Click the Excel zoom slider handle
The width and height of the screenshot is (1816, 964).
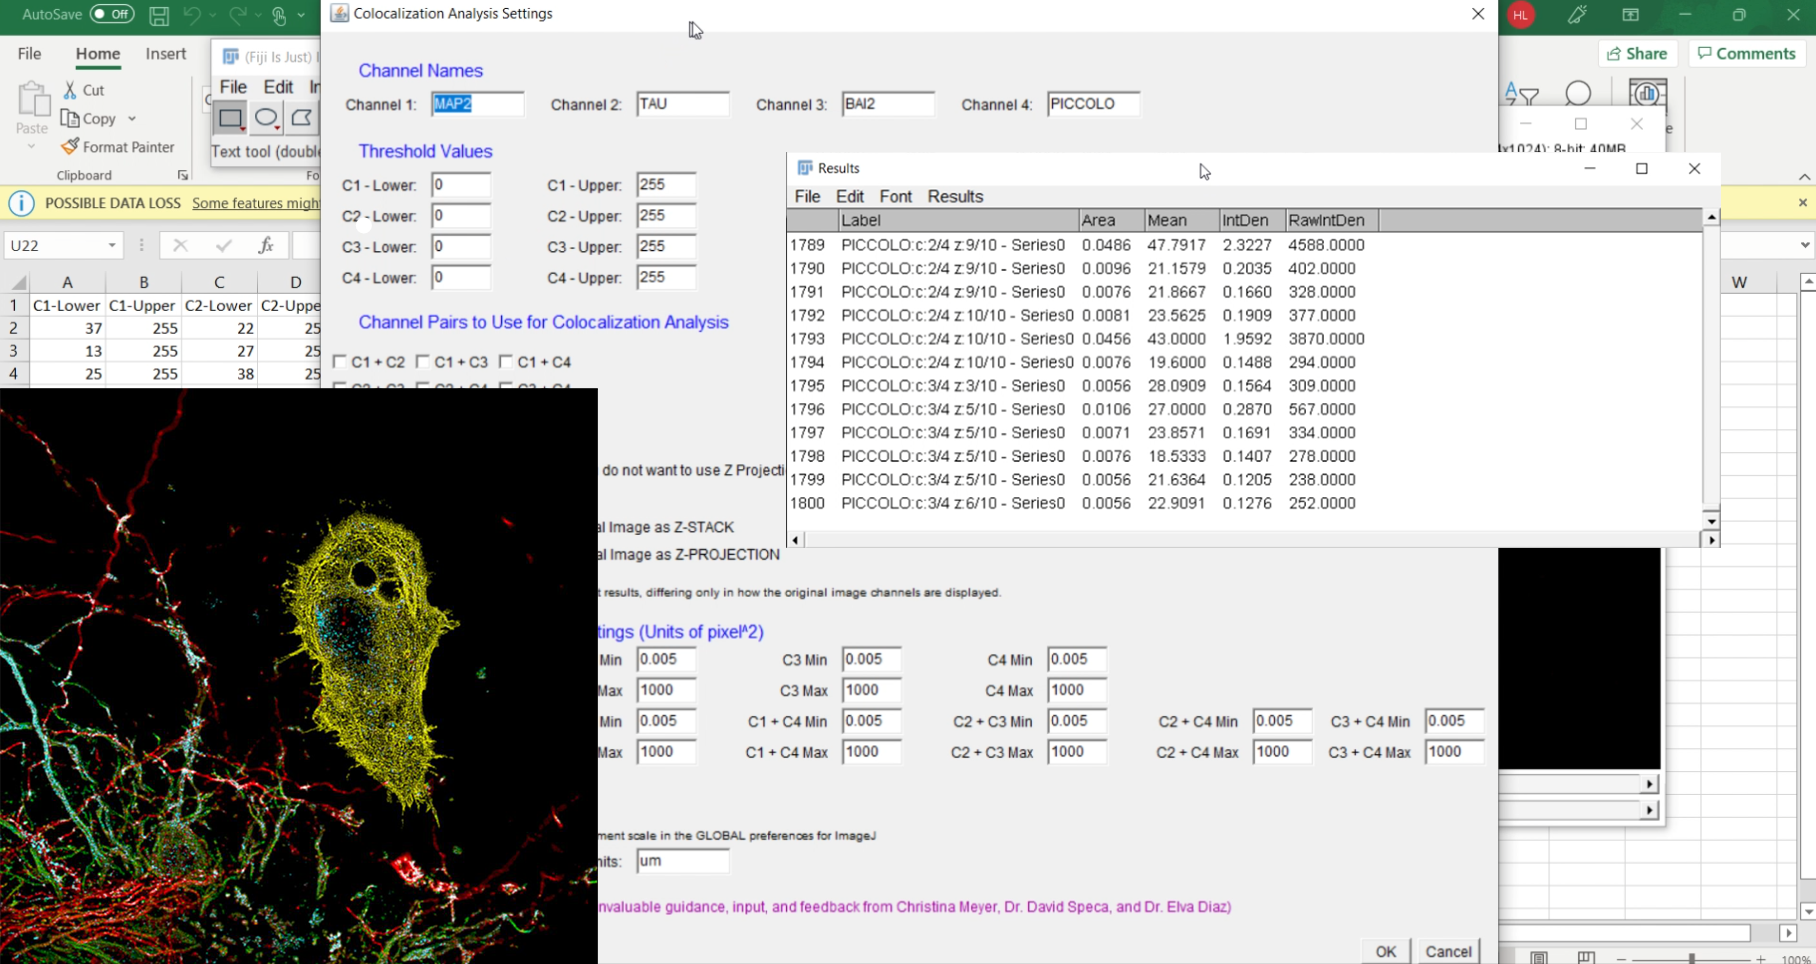pyautogui.click(x=1692, y=959)
